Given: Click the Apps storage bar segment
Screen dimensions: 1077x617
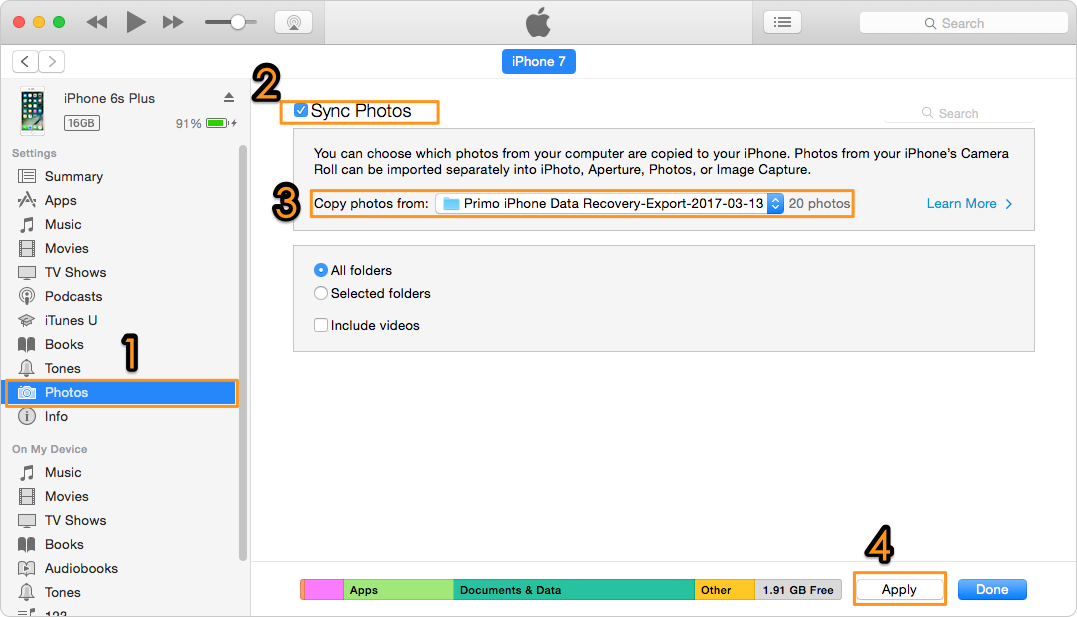Looking at the screenshot, I should [x=398, y=590].
